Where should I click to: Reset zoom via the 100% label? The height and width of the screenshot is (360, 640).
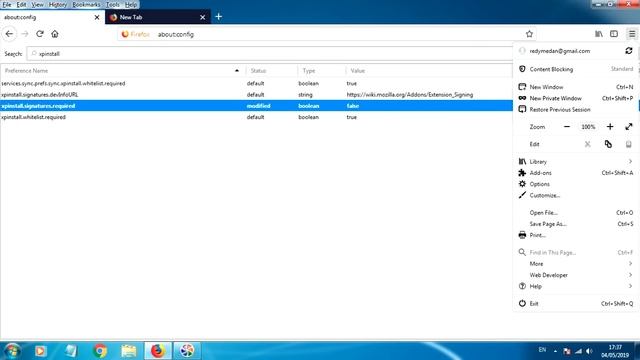point(588,127)
